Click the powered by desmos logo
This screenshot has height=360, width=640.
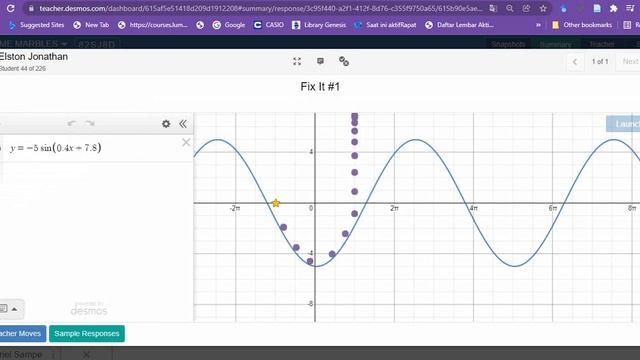(x=89, y=309)
